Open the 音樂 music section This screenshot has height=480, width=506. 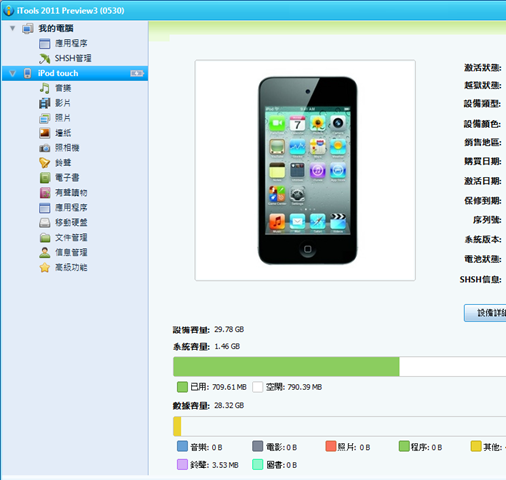point(55,88)
